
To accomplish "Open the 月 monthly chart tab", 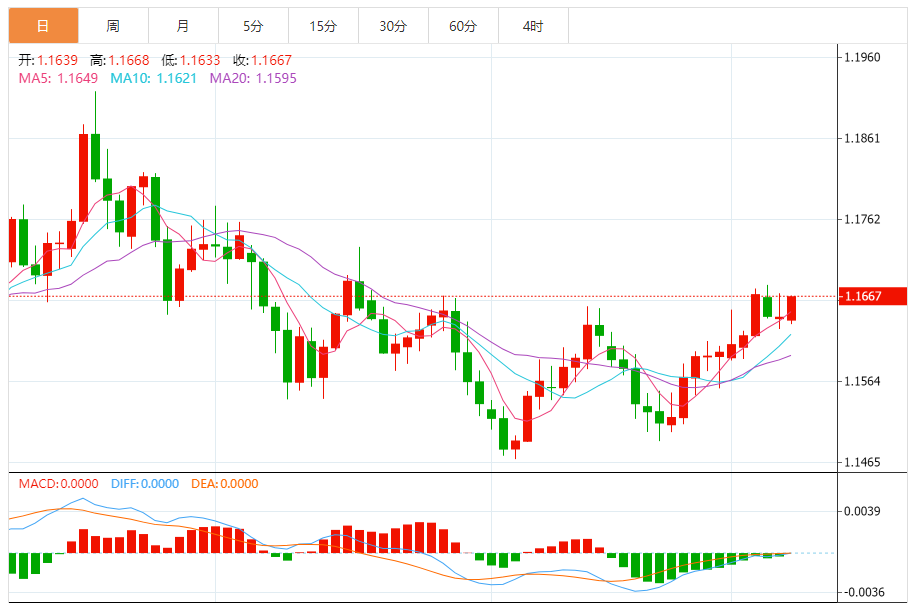I will click(182, 26).
